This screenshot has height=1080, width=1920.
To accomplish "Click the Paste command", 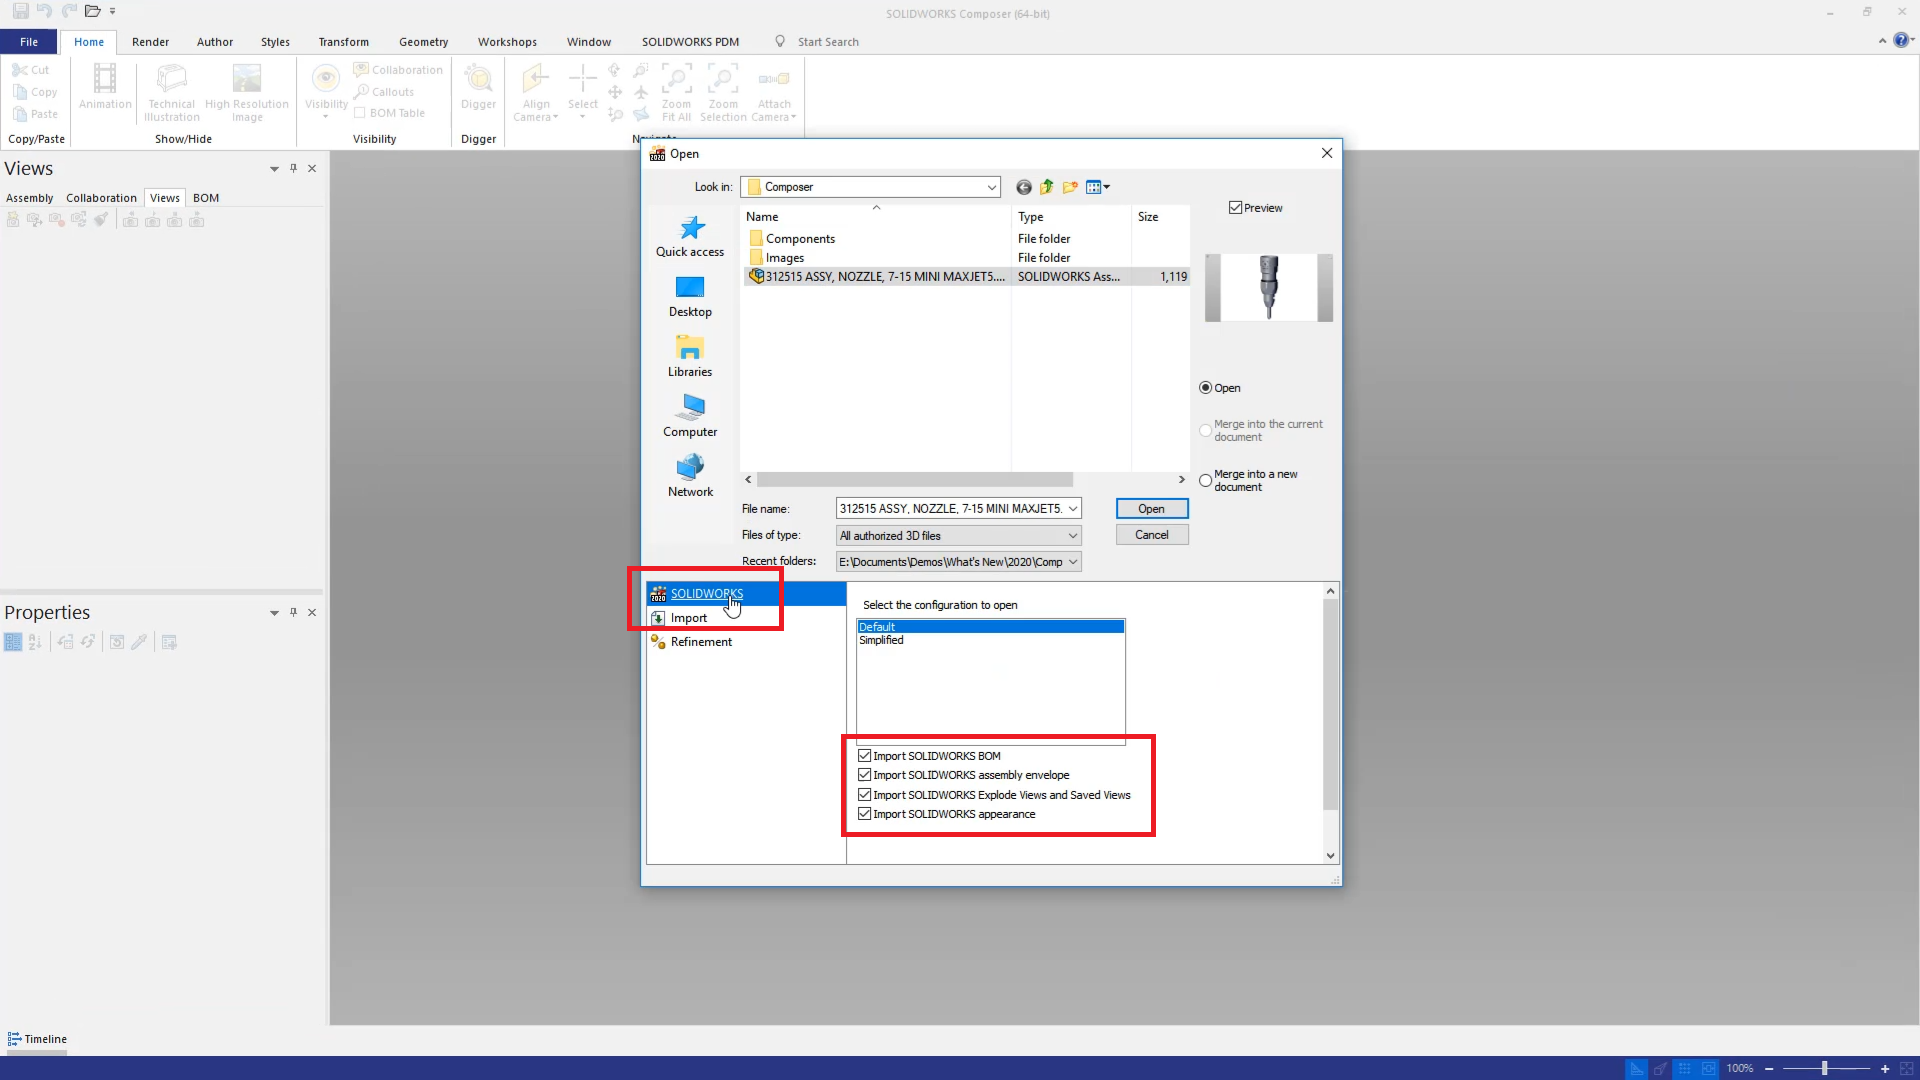I will (x=35, y=114).
